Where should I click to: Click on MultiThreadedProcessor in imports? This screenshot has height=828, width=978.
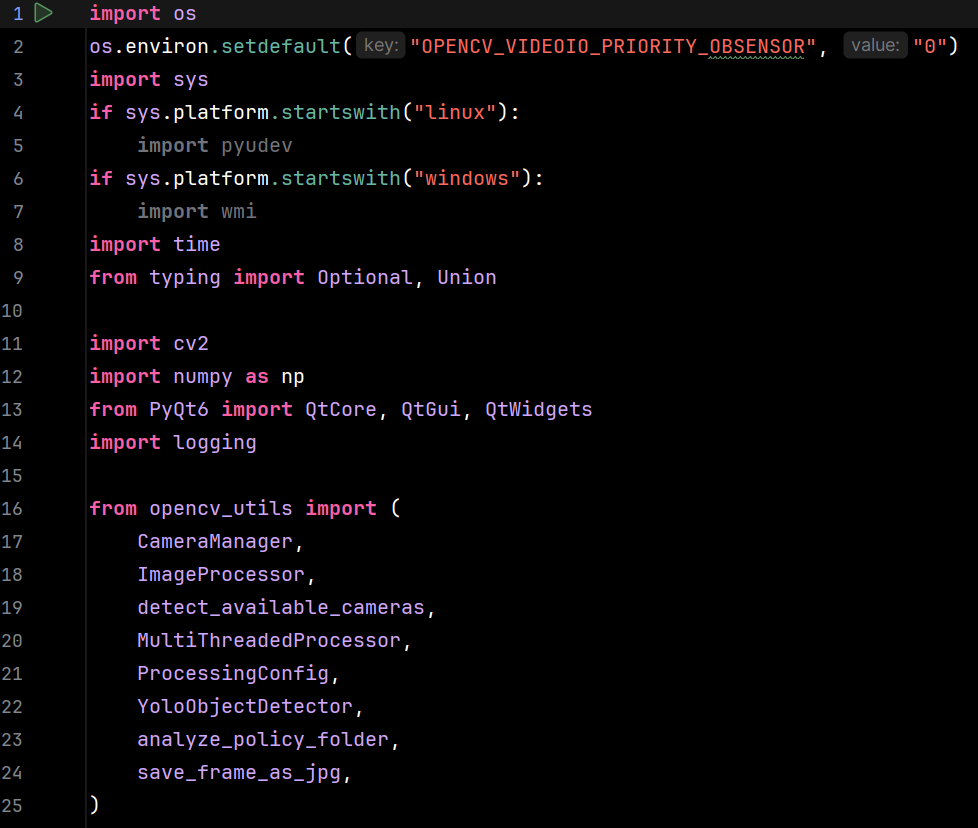[269, 640]
